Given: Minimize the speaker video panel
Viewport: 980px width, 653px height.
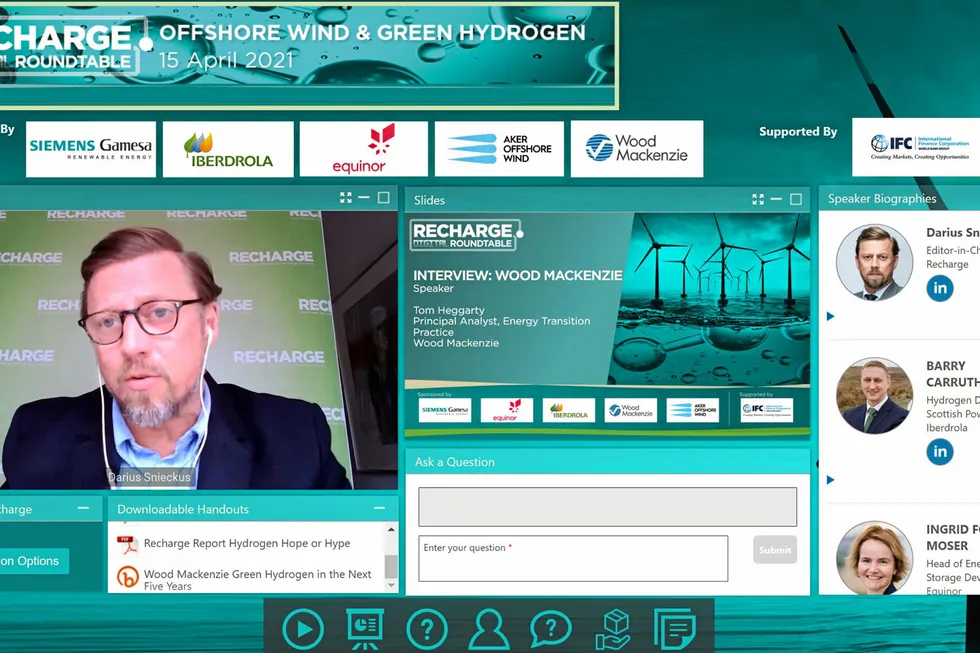Looking at the screenshot, I should coord(364,197).
